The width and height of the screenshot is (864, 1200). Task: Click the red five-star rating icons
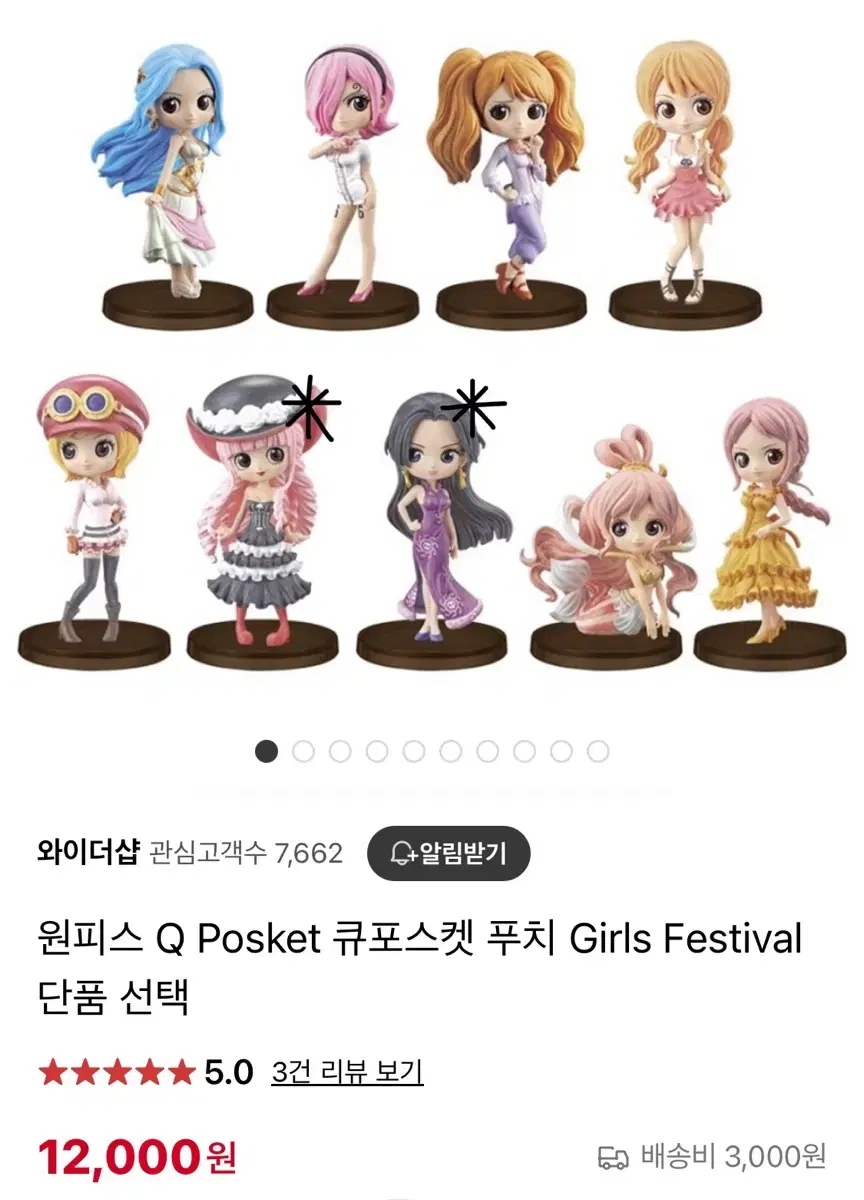pyautogui.click(x=116, y=1072)
